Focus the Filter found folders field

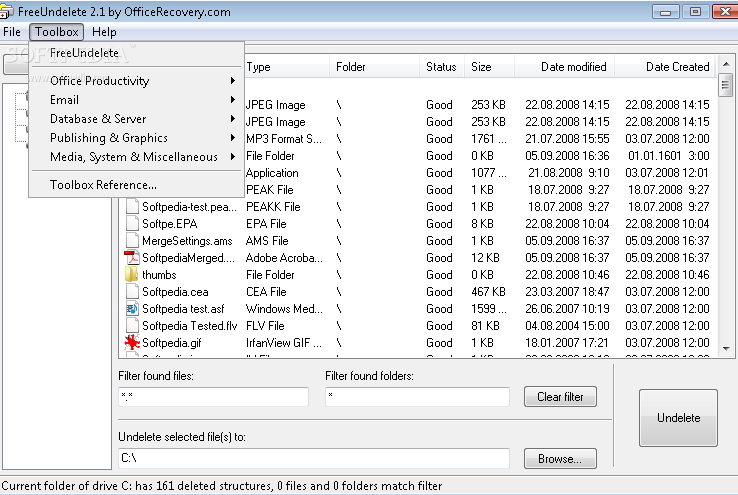point(417,397)
